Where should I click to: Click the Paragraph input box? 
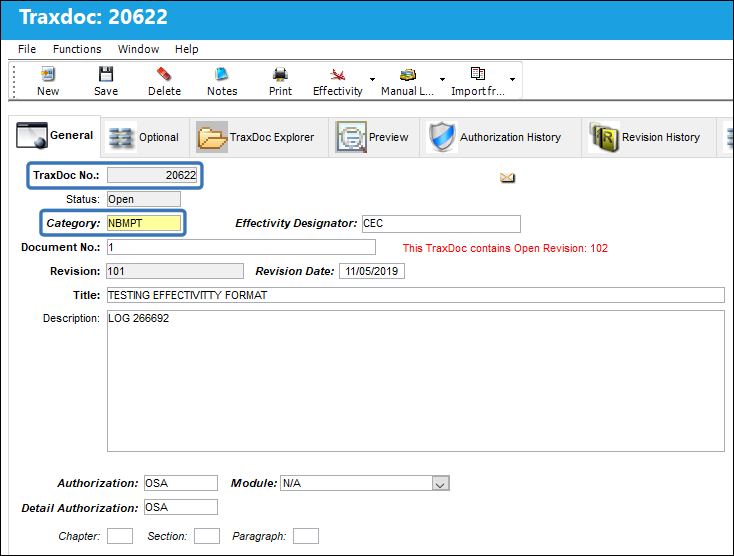(306, 536)
